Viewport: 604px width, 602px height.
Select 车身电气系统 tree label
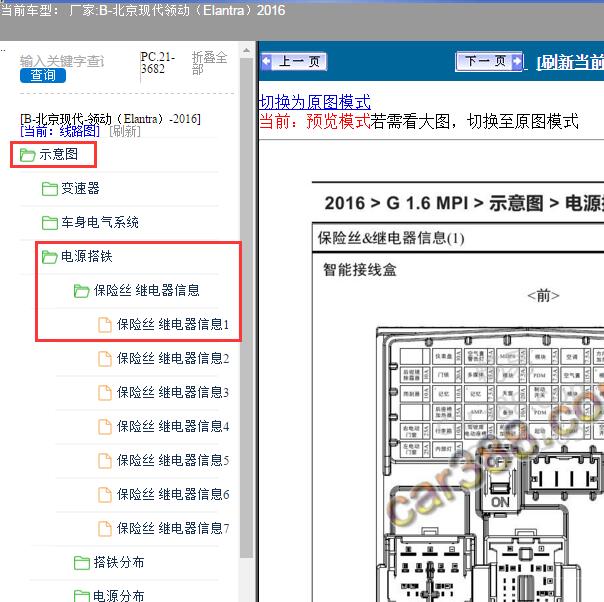click(100, 222)
